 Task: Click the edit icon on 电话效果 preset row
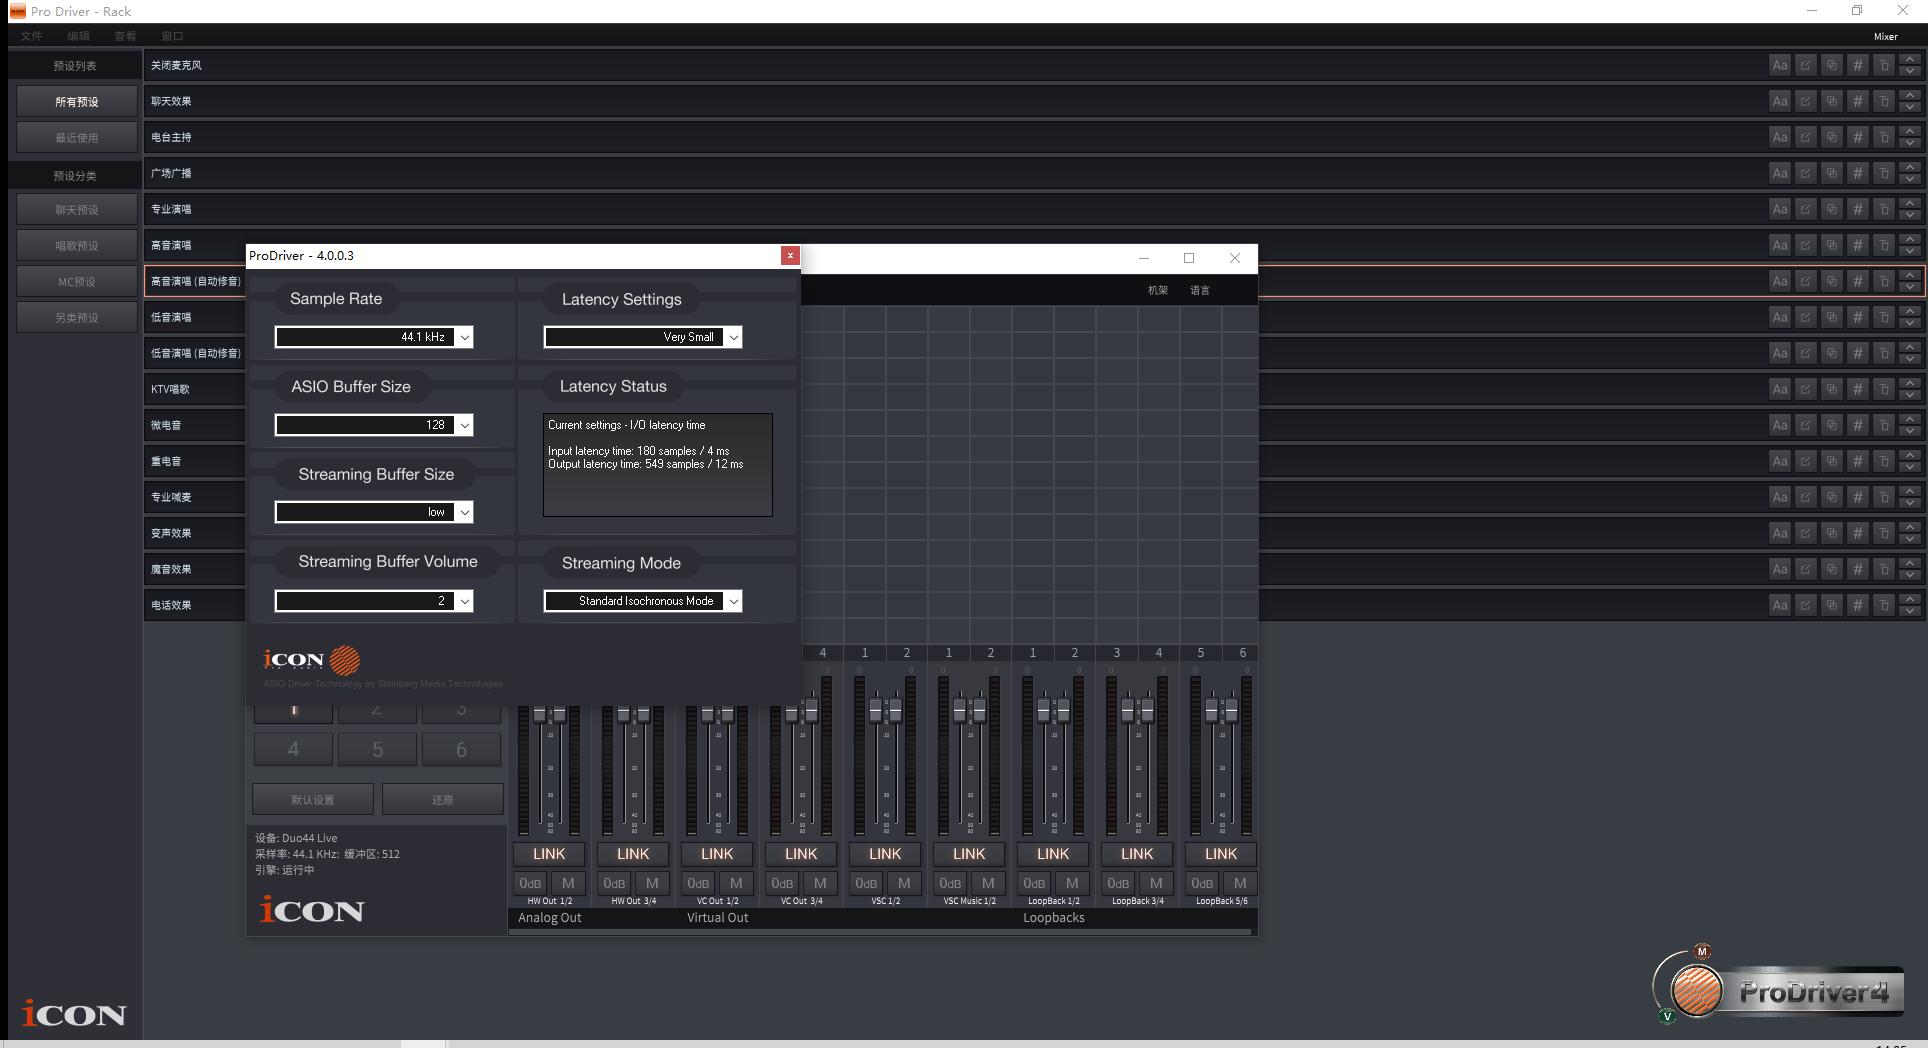[1805, 606]
